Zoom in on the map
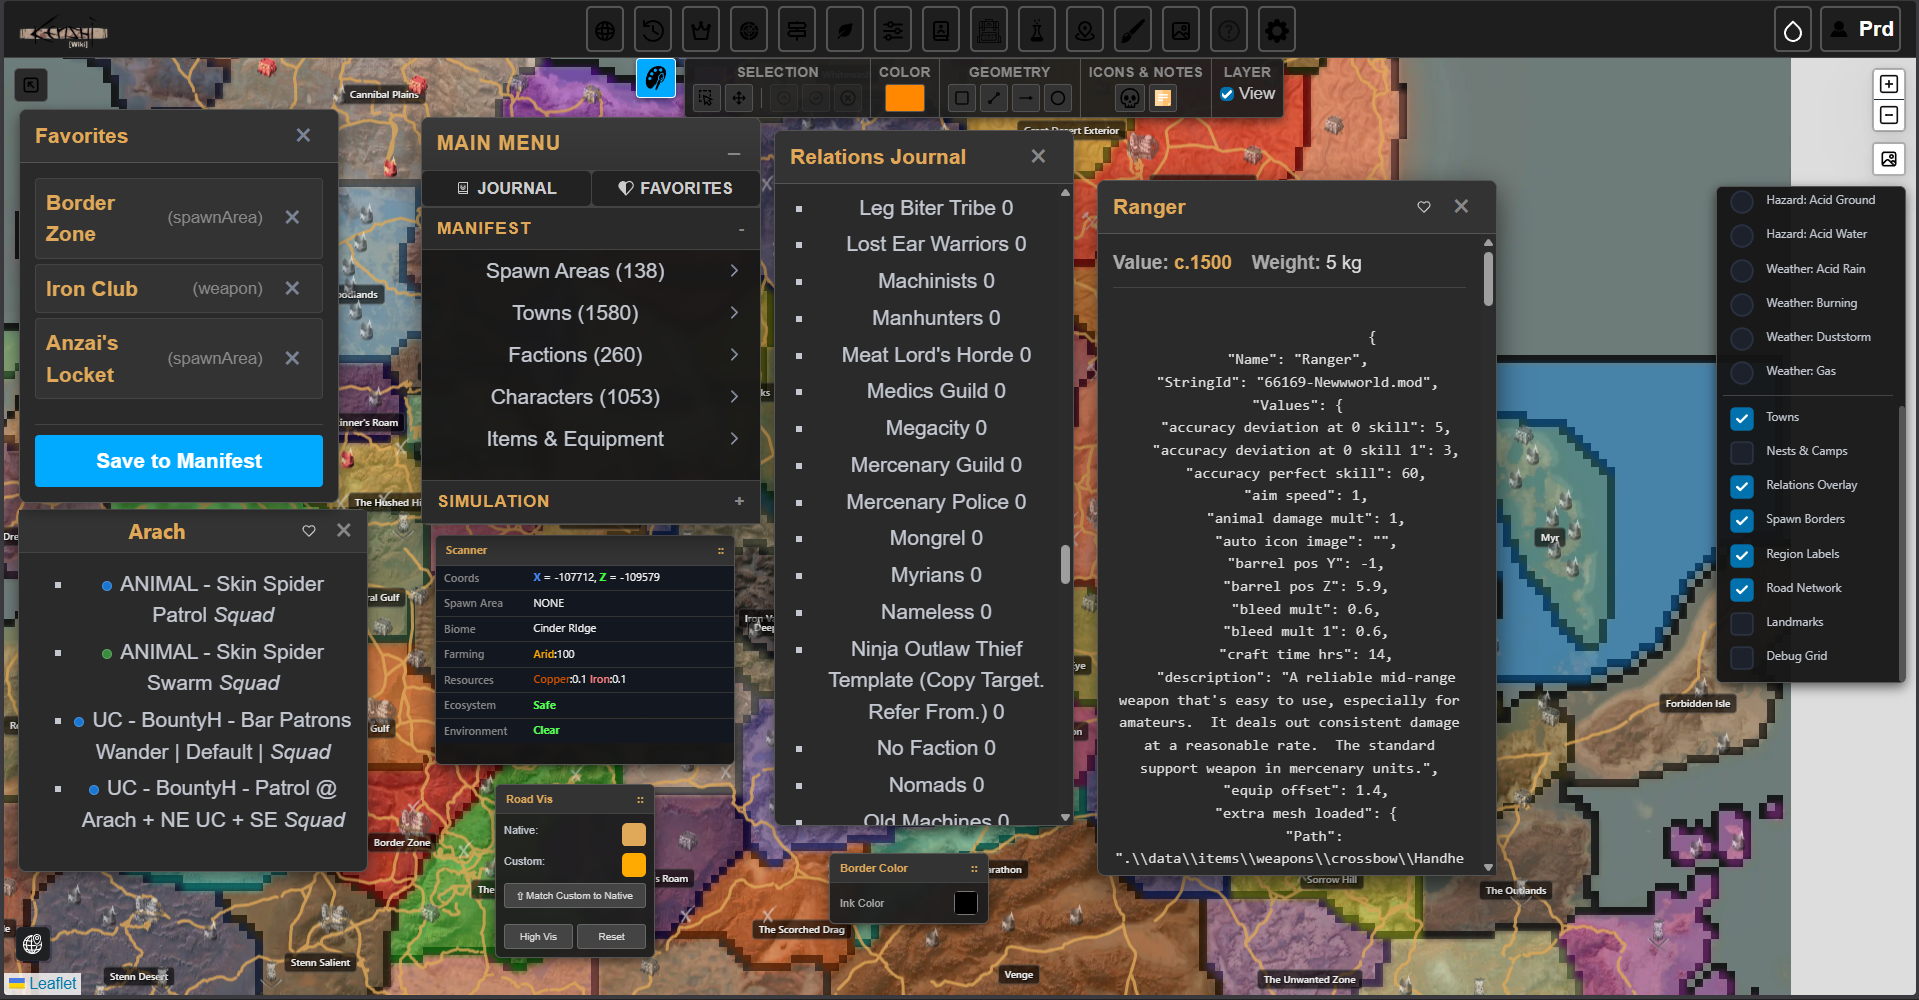The height and width of the screenshot is (1000, 1919). [x=1889, y=84]
